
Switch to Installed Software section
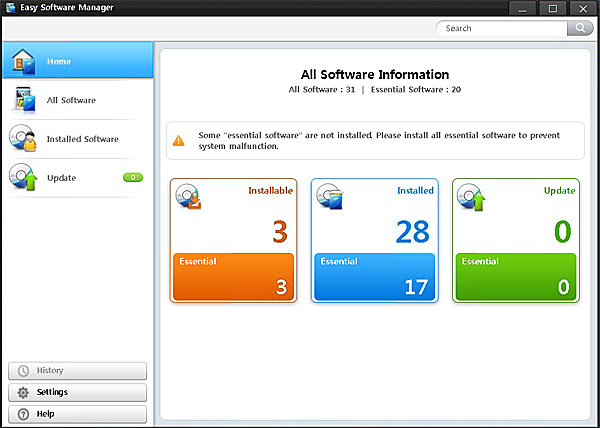[82, 139]
